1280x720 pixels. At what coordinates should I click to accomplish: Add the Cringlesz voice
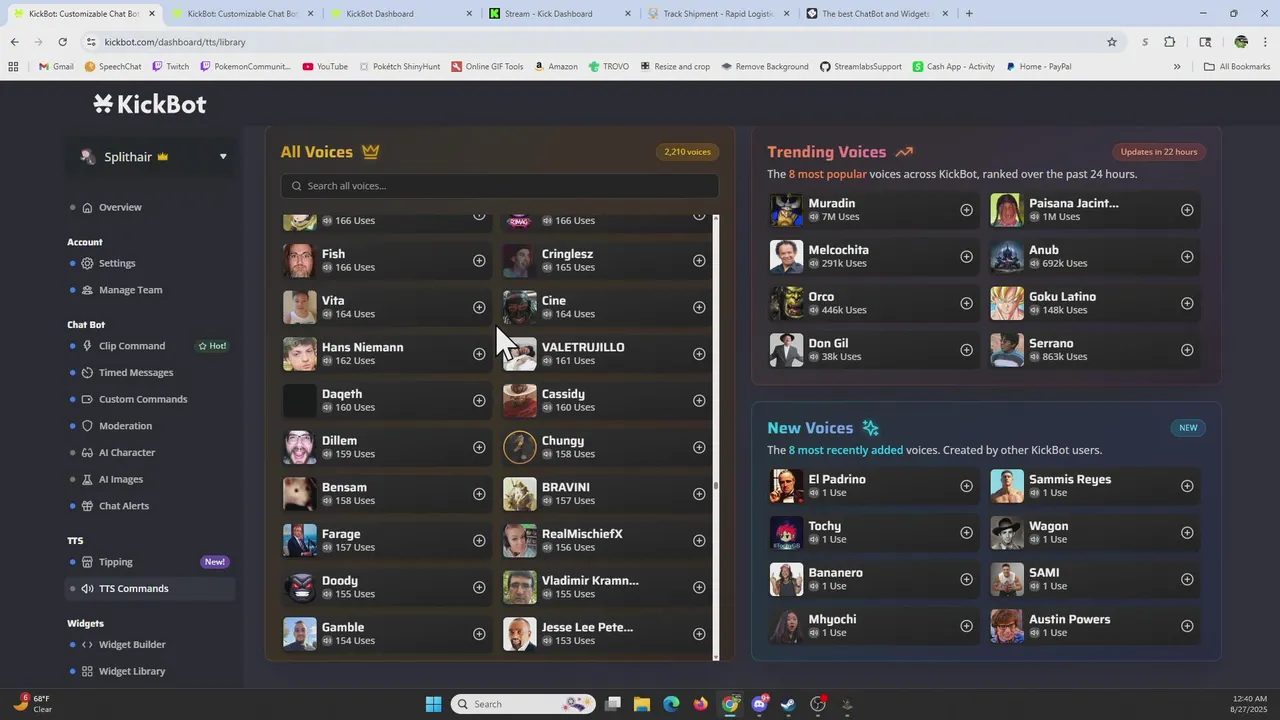[699, 260]
